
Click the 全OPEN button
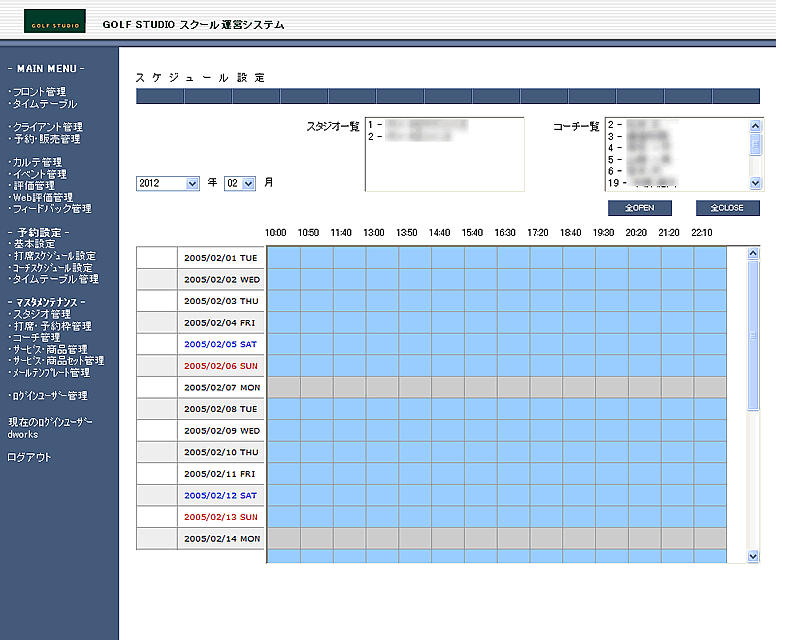[x=640, y=208]
